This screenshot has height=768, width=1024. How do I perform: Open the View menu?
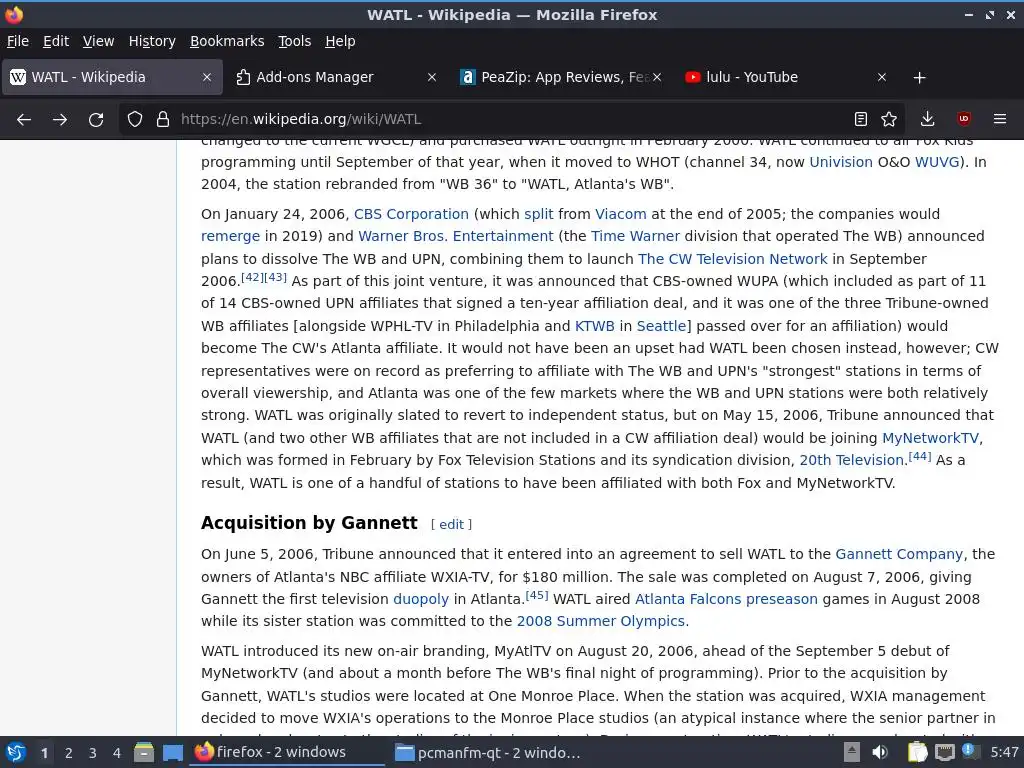coord(98,41)
